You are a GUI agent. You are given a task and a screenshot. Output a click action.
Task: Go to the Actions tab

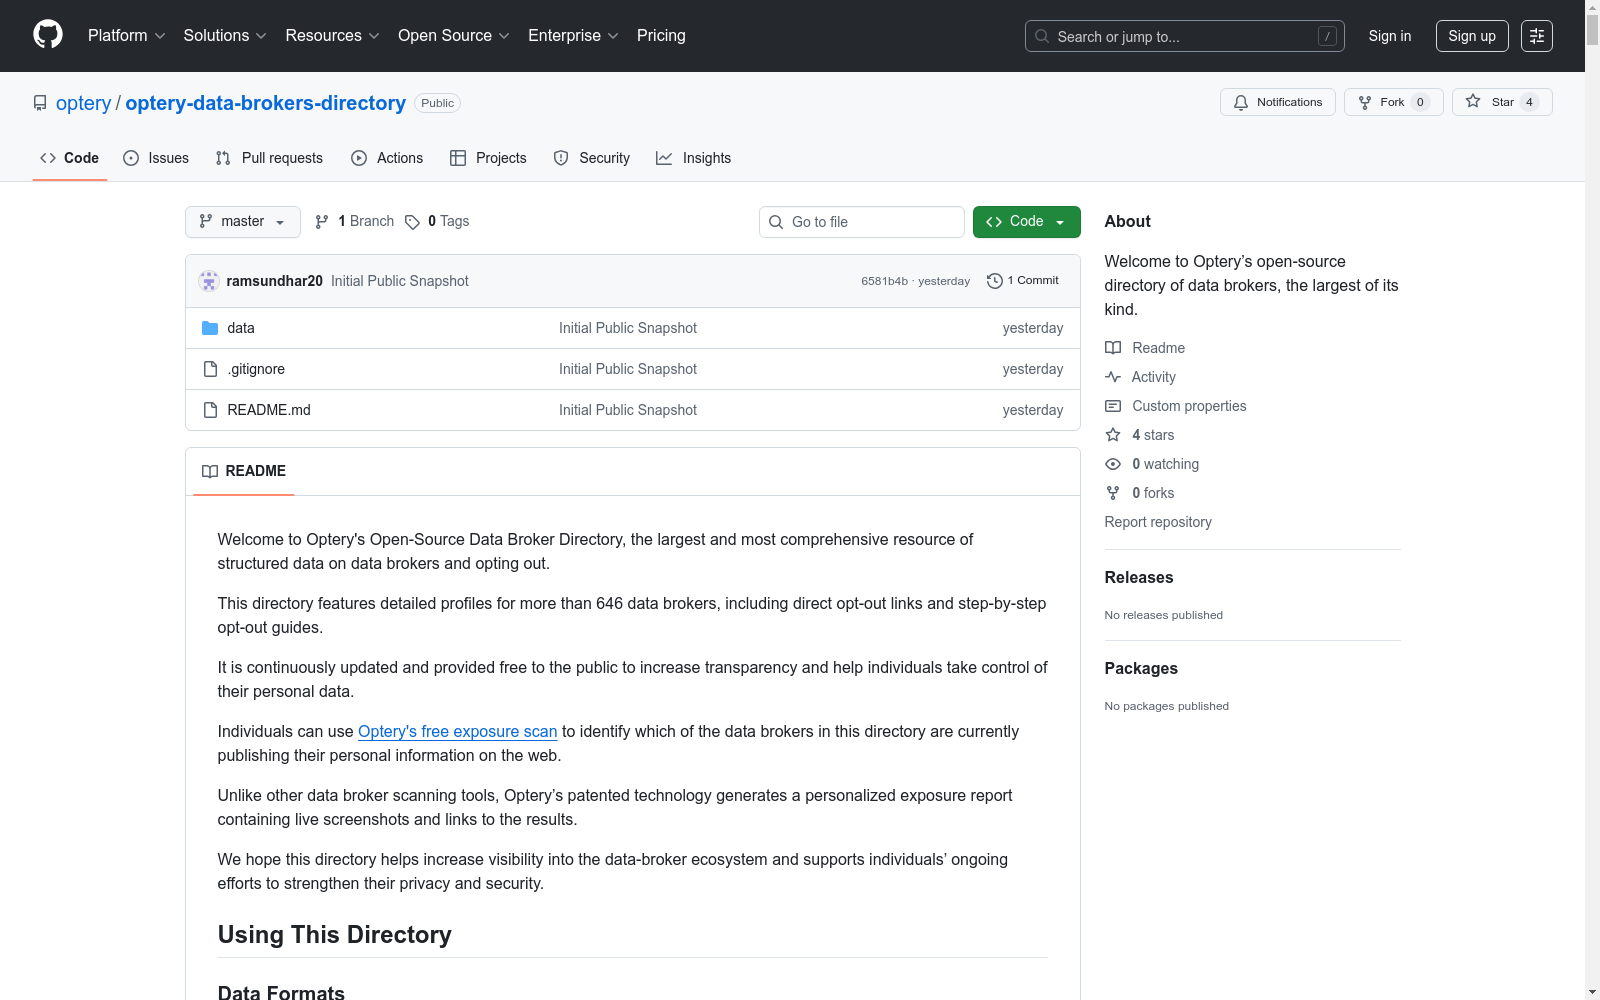[x=387, y=158]
